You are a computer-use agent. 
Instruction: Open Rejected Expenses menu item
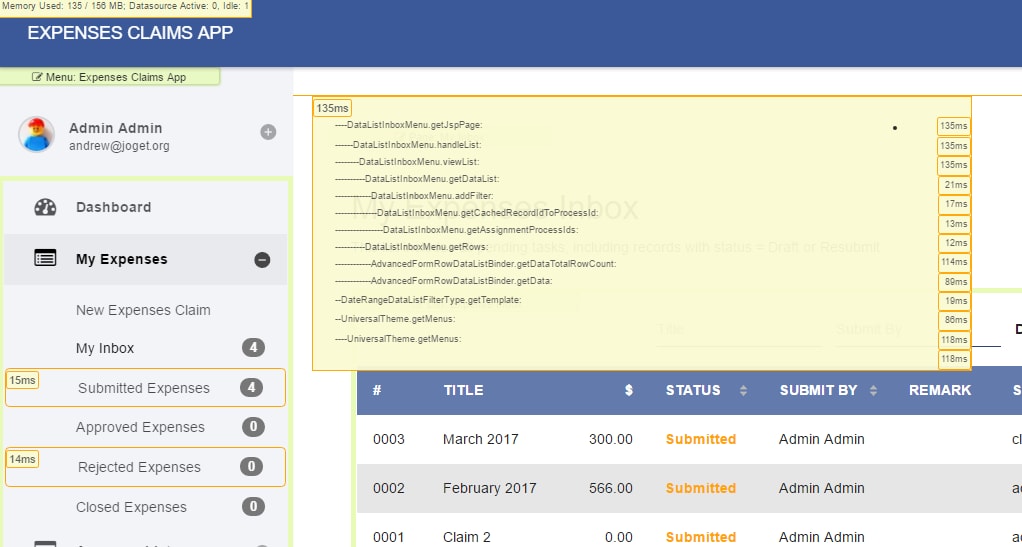139,467
